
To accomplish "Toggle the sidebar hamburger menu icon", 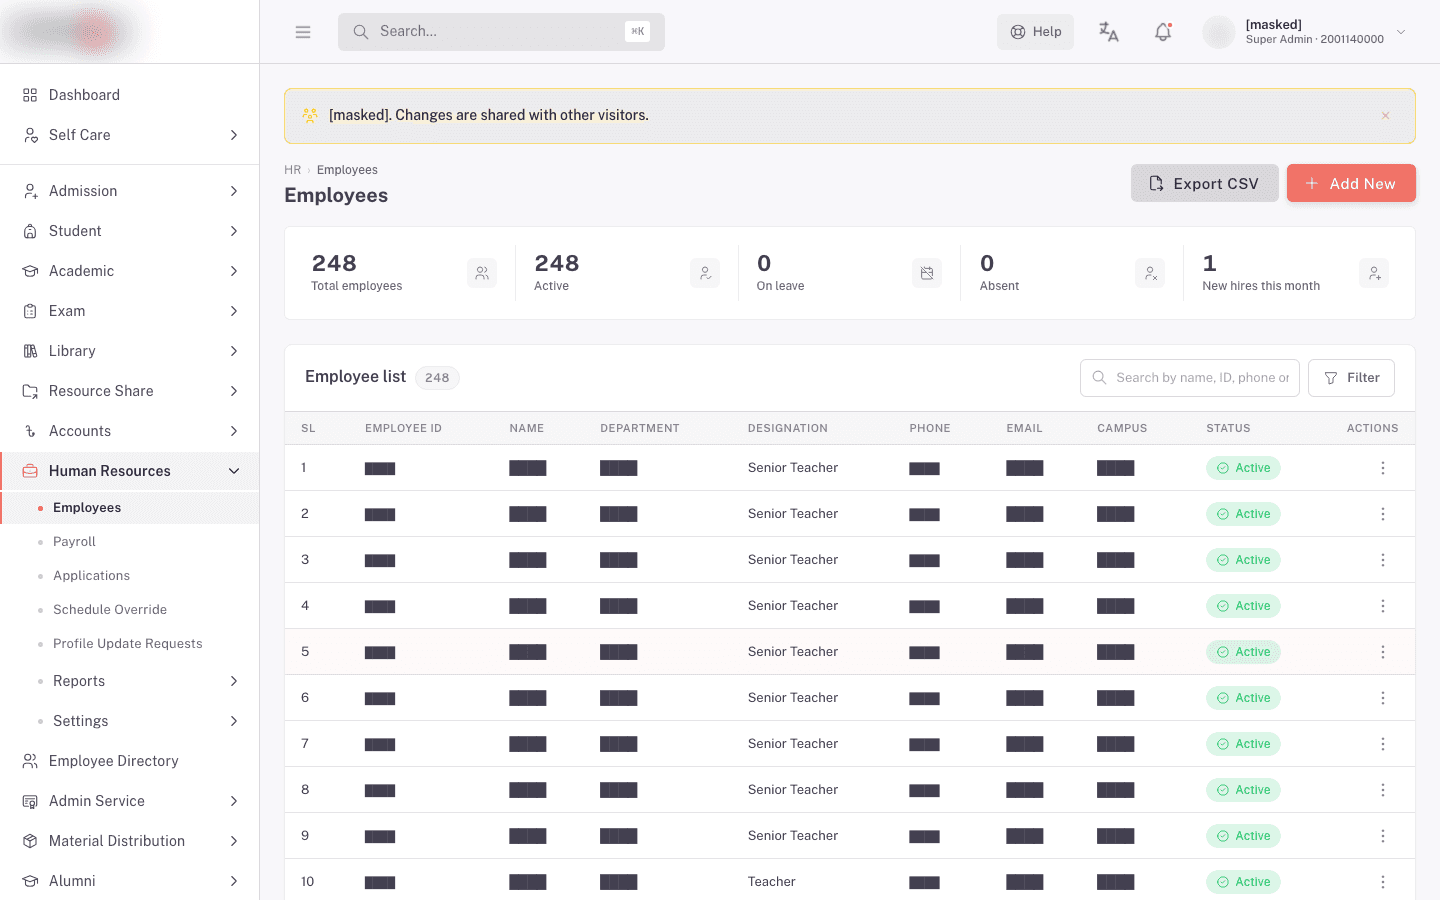I will 303,32.
